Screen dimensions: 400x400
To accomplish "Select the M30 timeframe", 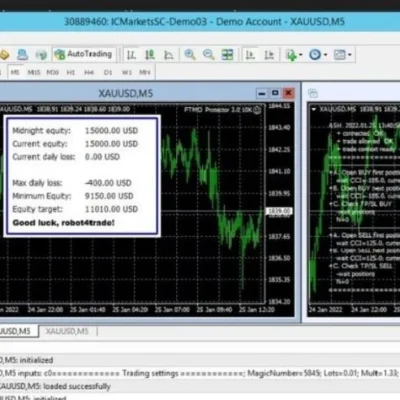I will [52, 72].
